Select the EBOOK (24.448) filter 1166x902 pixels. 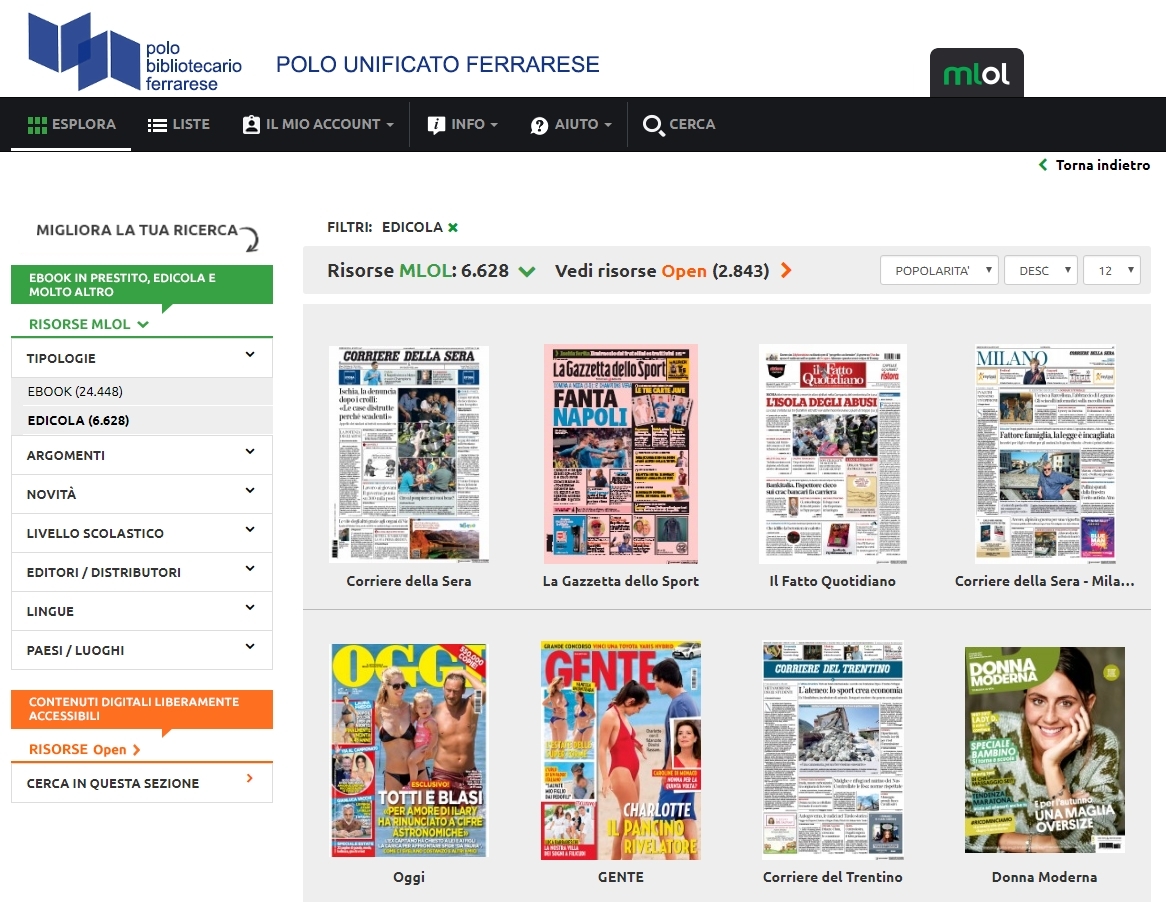[75, 391]
